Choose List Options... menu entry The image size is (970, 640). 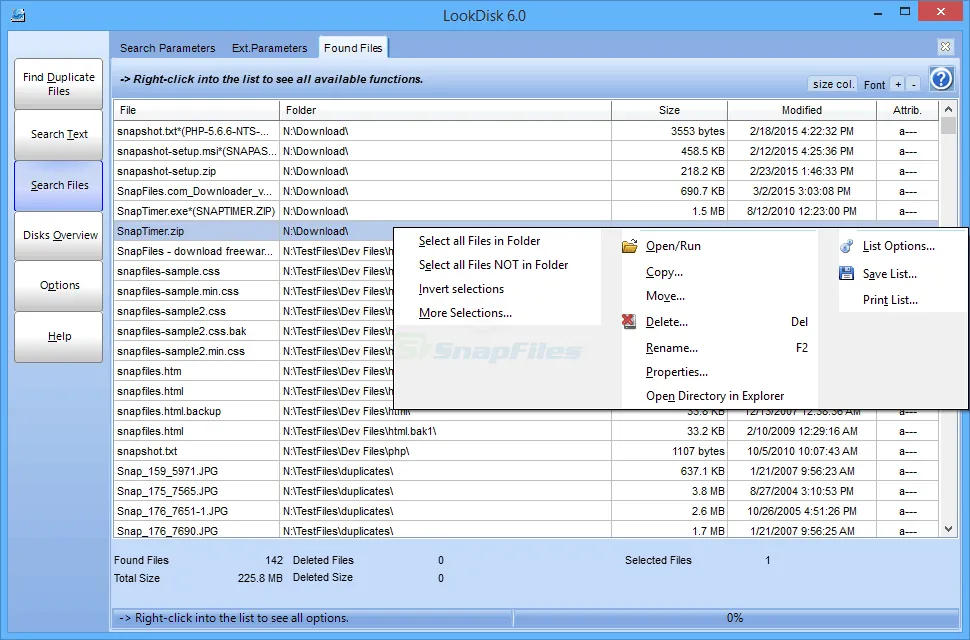[898, 246]
